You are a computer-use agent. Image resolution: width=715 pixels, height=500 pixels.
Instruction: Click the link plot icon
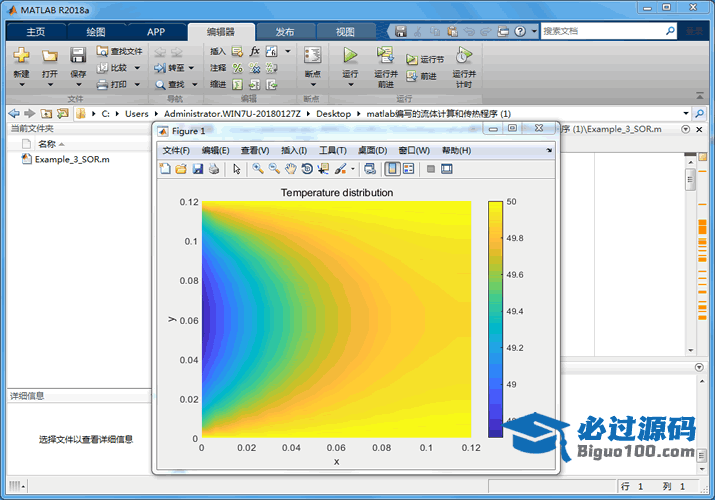pyautogui.click(x=370, y=169)
